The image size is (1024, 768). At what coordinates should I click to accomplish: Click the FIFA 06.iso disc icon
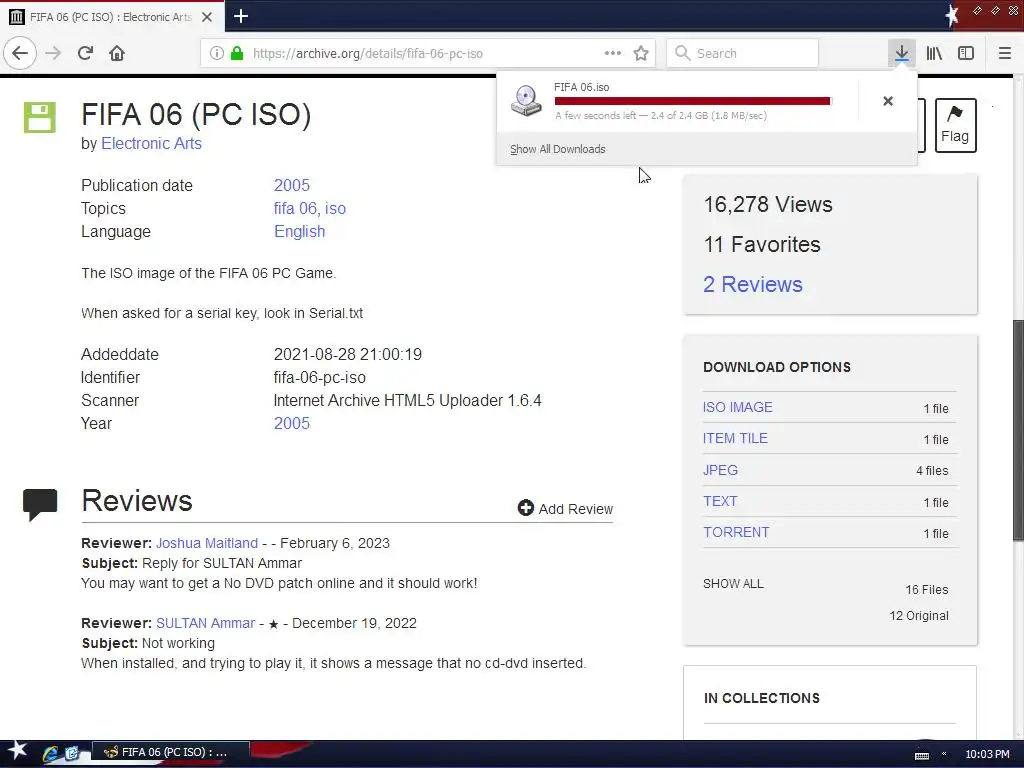click(x=526, y=101)
